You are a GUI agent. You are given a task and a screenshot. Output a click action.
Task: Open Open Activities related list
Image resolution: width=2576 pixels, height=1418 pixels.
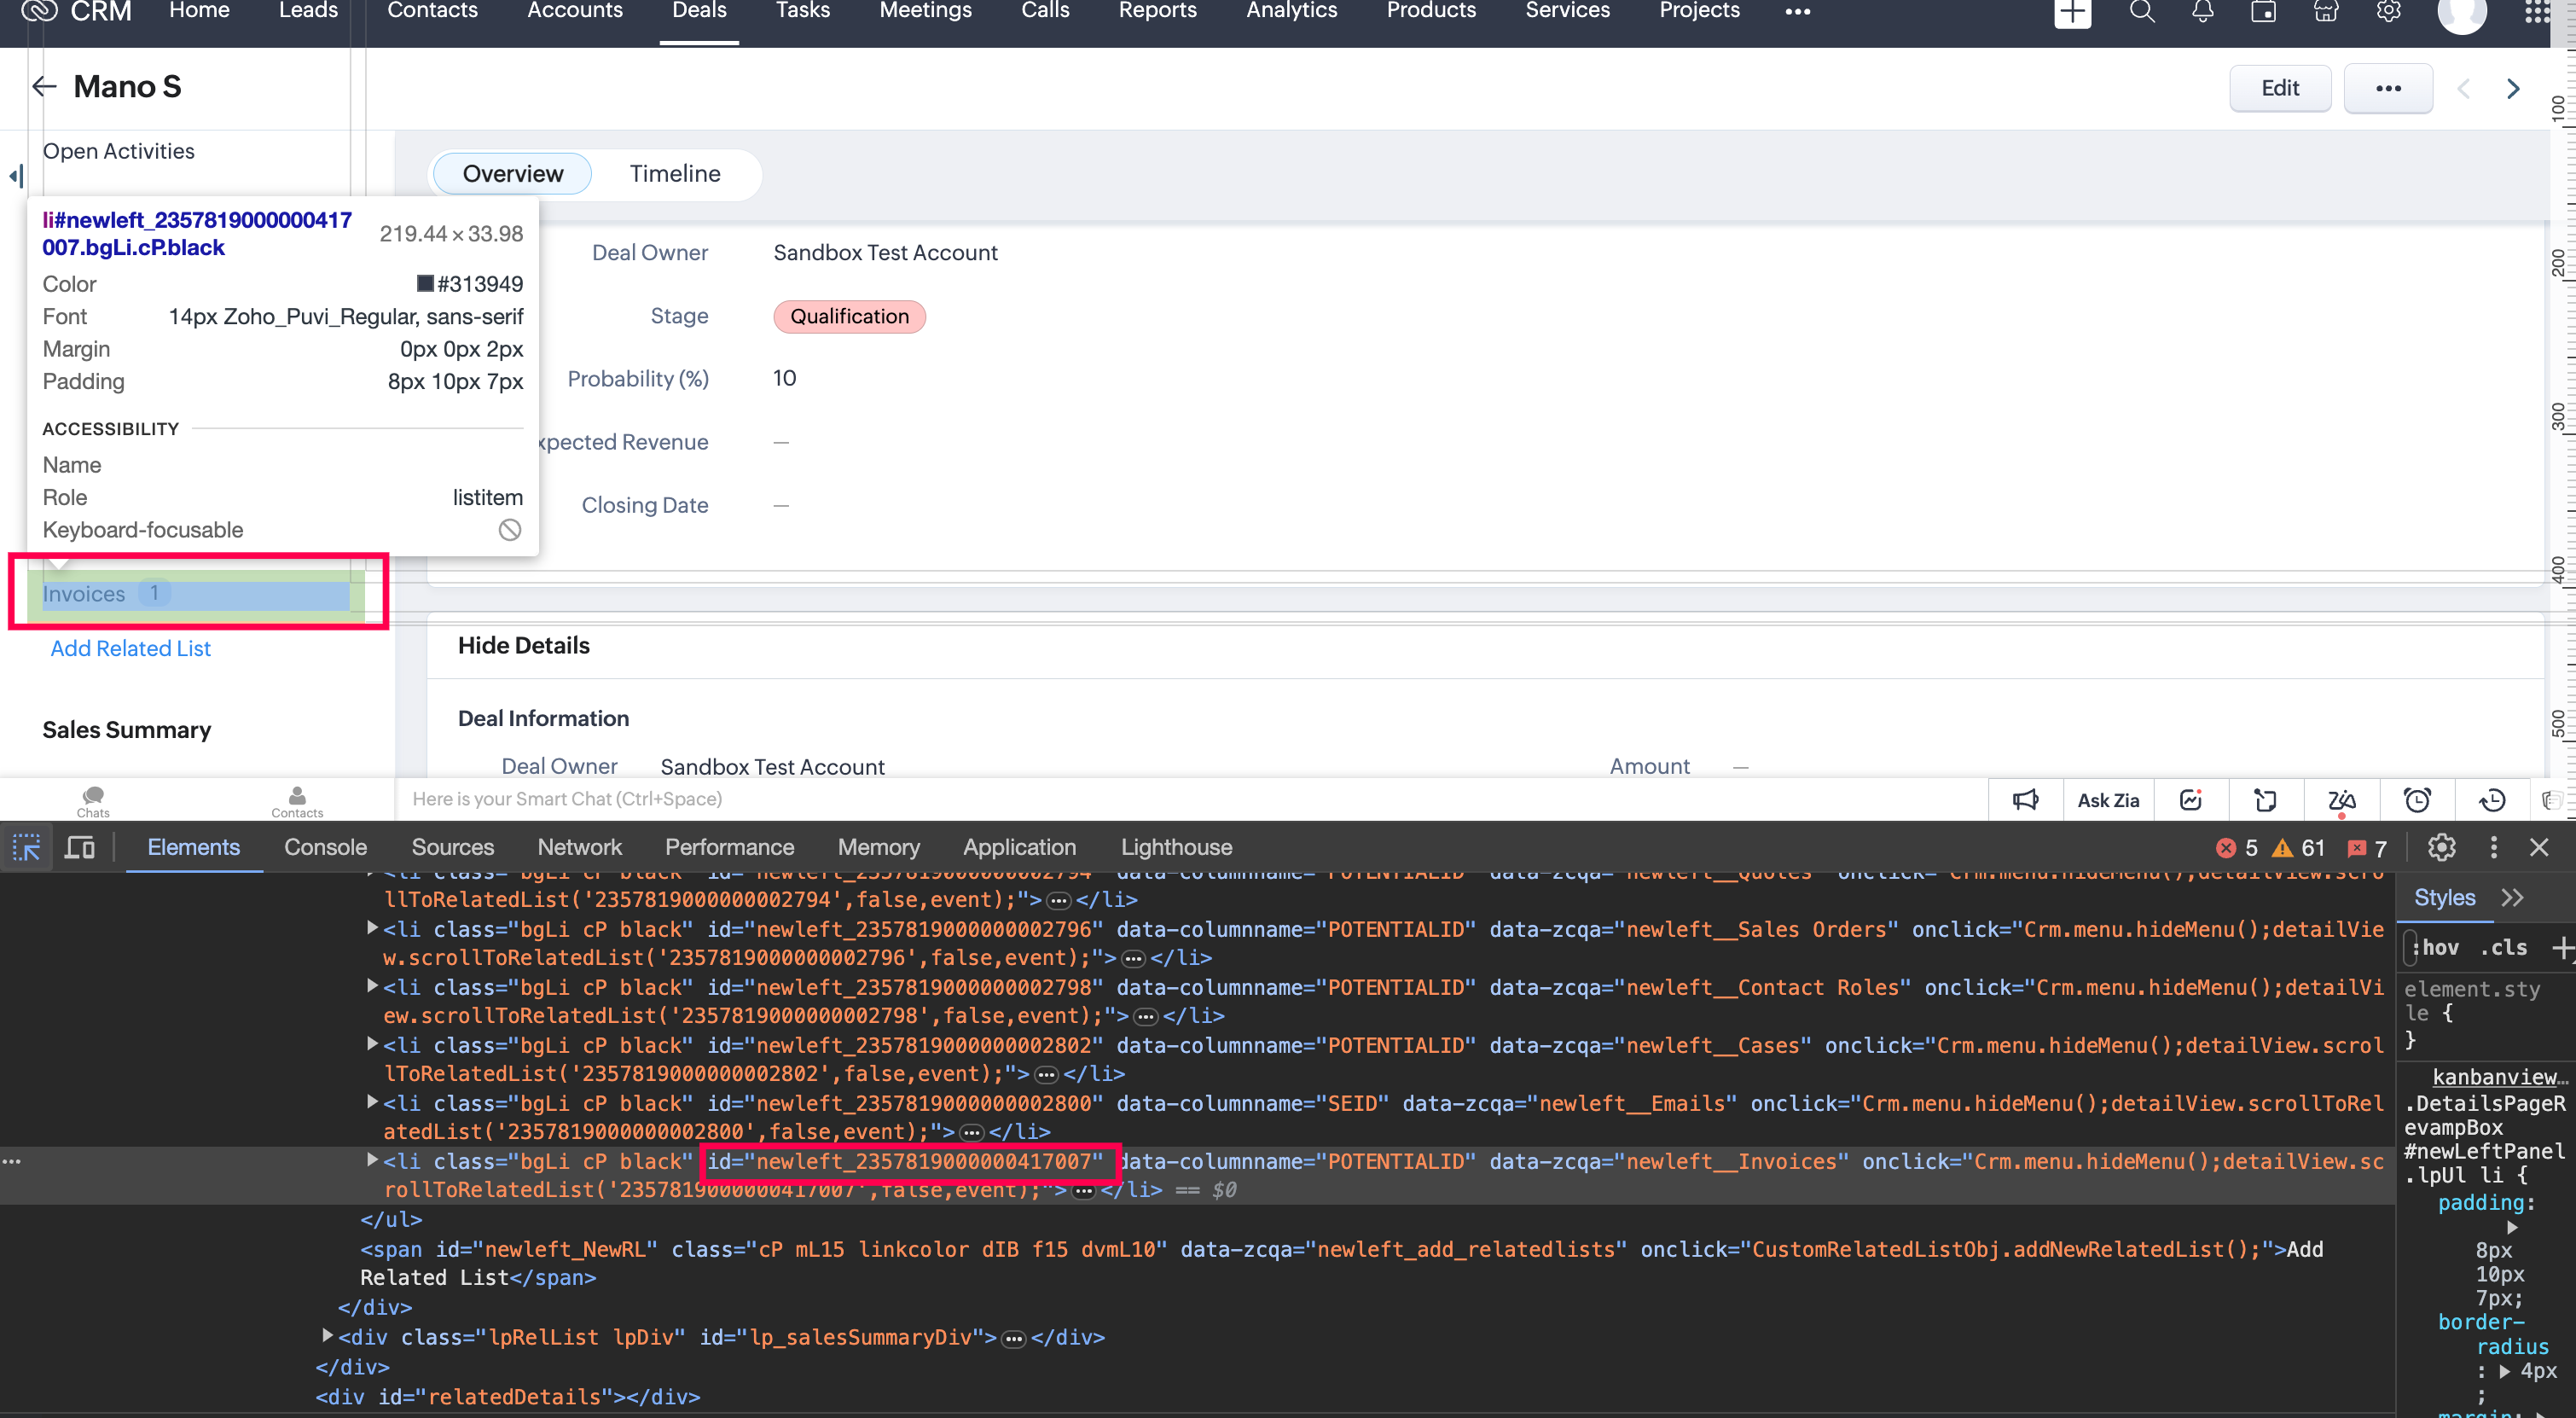coord(119,152)
